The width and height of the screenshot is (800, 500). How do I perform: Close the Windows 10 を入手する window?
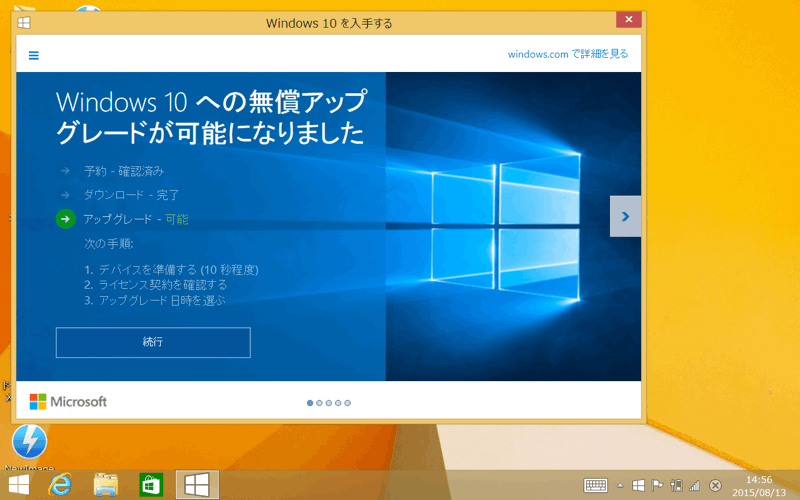[627, 20]
